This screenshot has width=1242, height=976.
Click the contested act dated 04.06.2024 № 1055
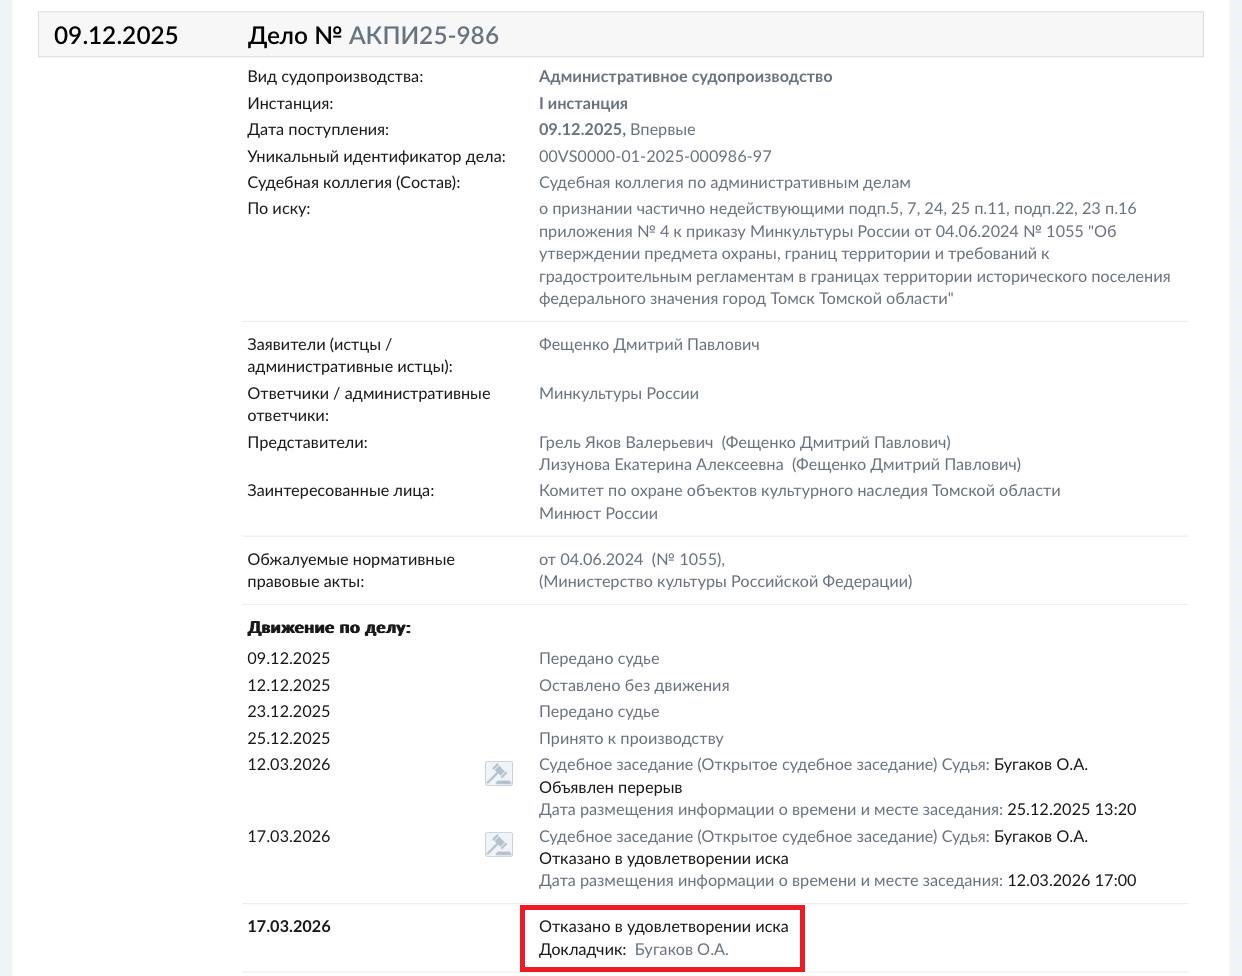point(631,560)
